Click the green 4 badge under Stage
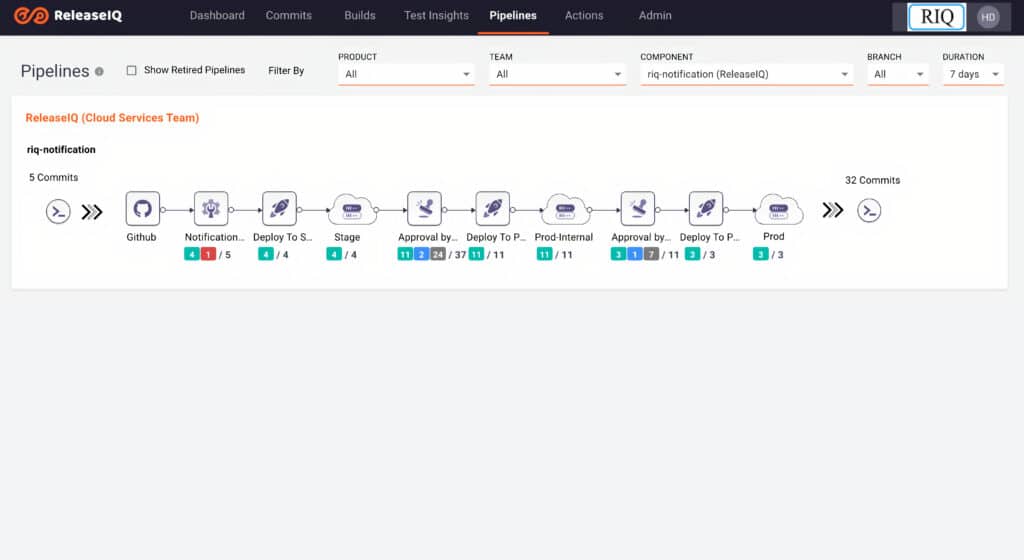The image size is (1024, 560). [x=334, y=255]
